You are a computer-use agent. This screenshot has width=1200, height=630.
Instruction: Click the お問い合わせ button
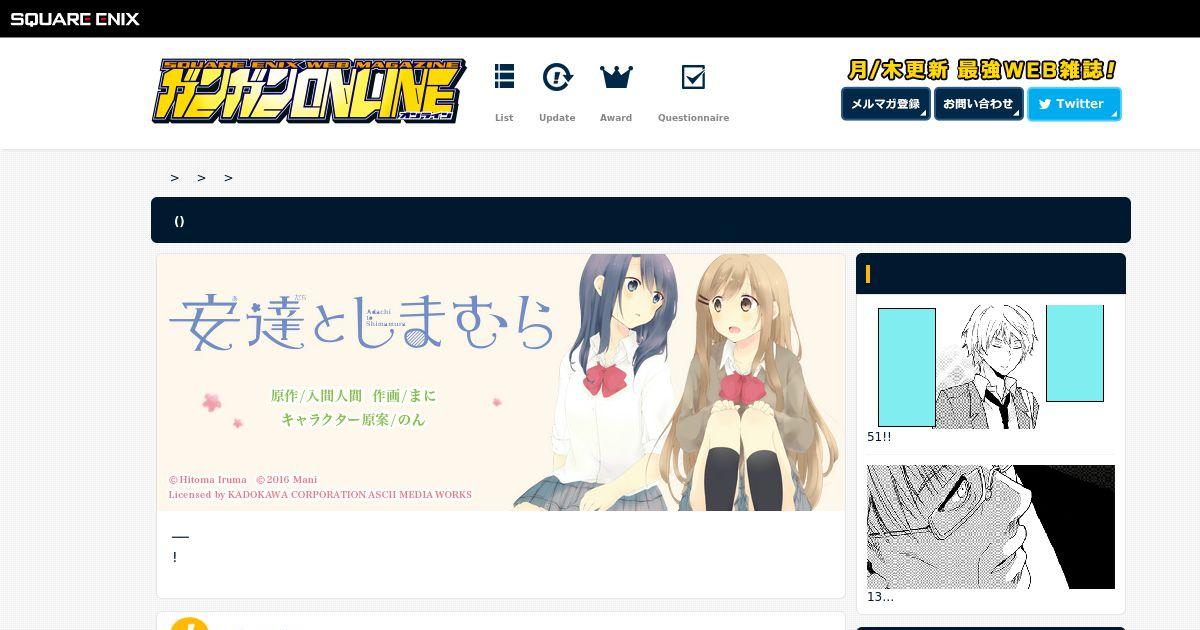[x=978, y=104]
